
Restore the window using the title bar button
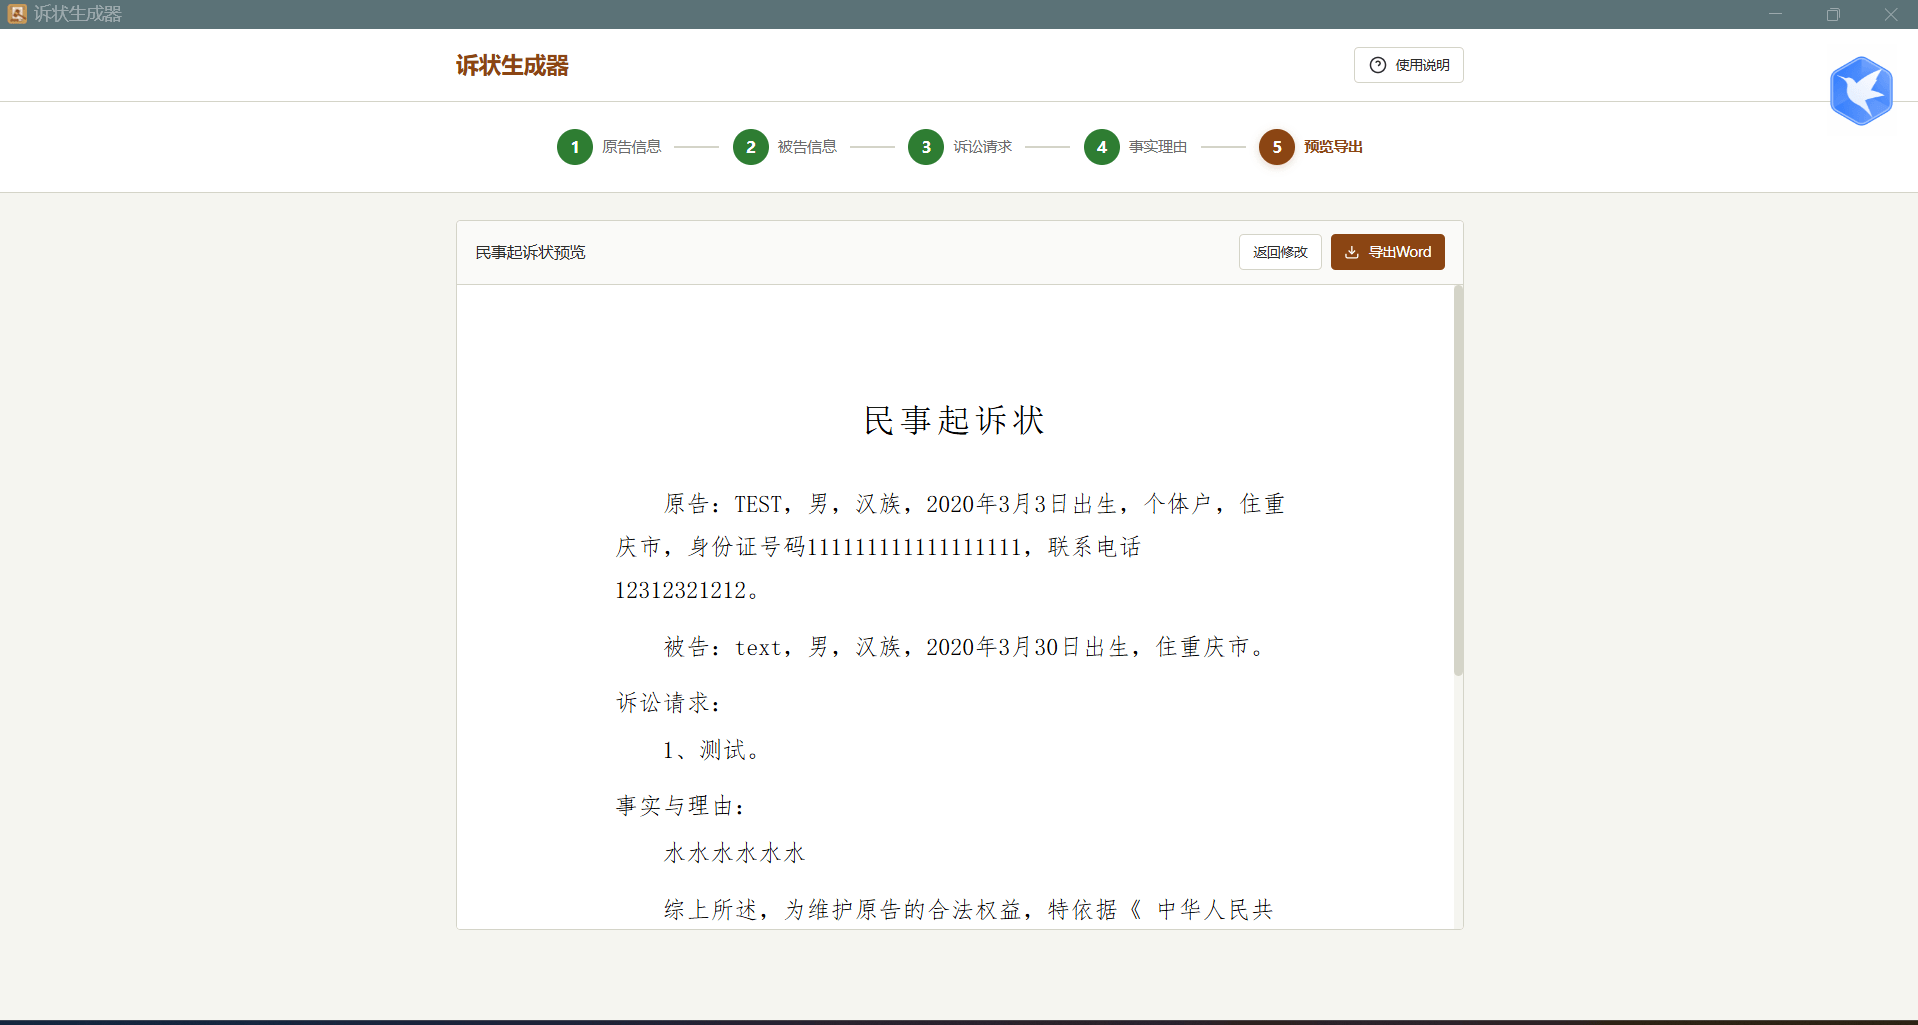(x=1832, y=14)
